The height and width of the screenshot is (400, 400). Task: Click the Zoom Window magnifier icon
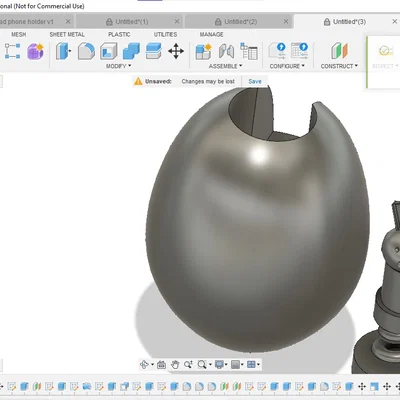click(202, 365)
